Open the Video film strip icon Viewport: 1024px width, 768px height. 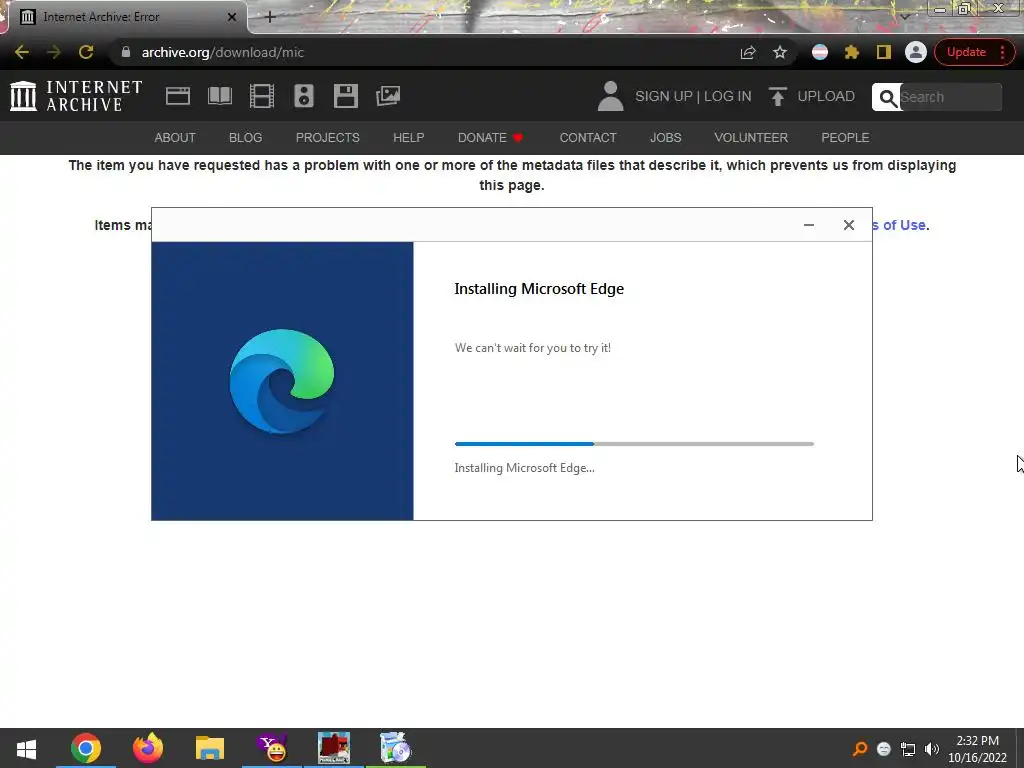pos(262,96)
